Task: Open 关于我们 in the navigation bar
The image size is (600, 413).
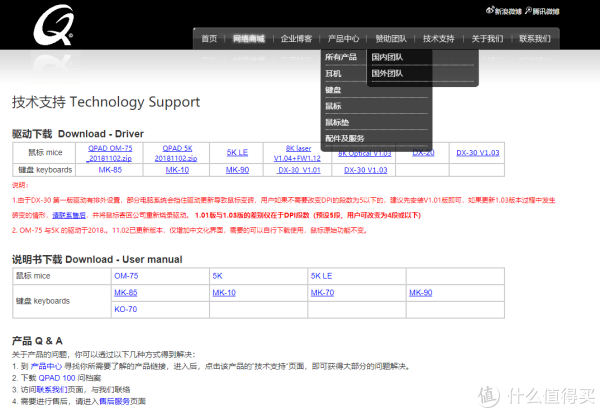Action: click(x=487, y=38)
